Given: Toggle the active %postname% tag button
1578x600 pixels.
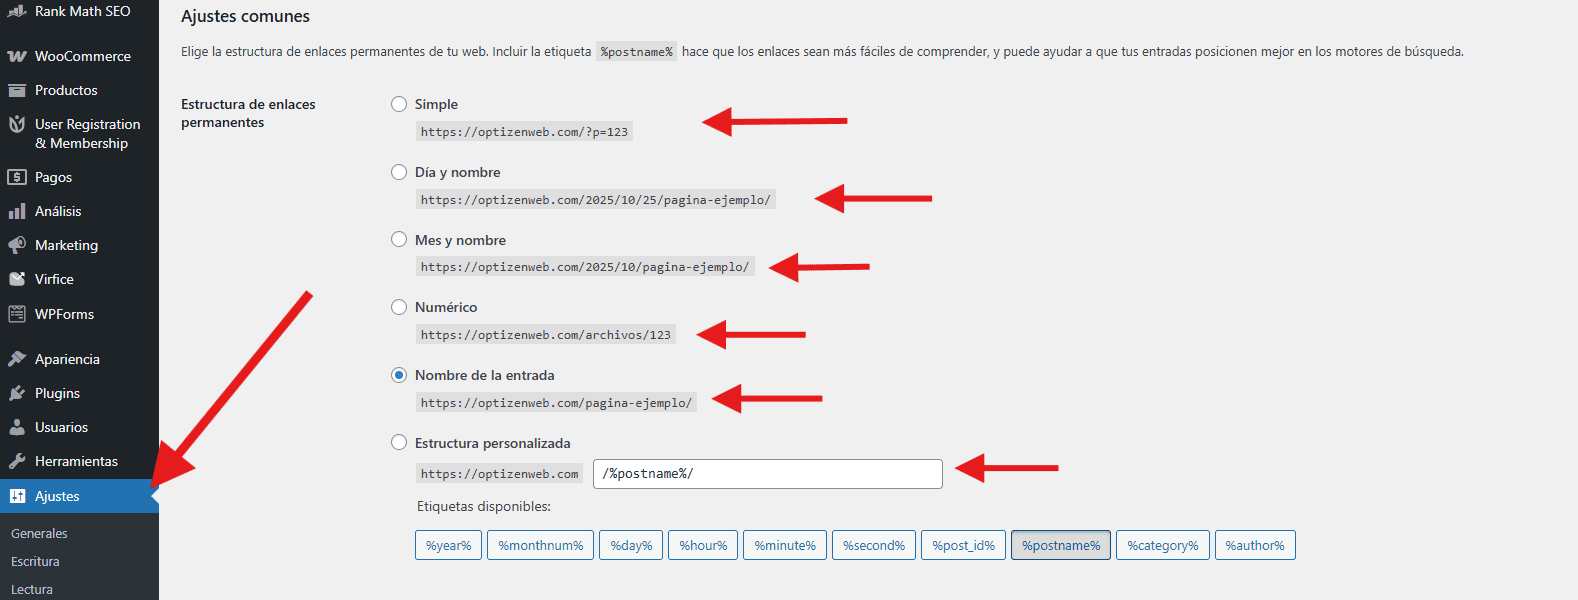Looking at the screenshot, I should (x=1061, y=545).
